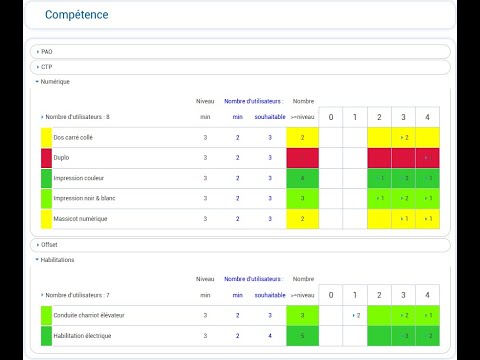Expand level 3 users for Habilitation électrique

pyautogui.click(x=404, y=336)
